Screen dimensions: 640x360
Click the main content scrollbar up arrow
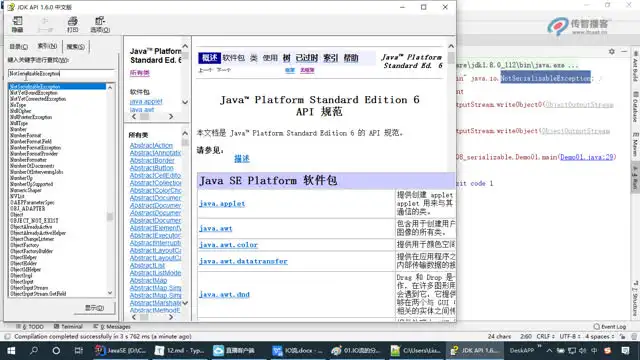tap(451, 46)
